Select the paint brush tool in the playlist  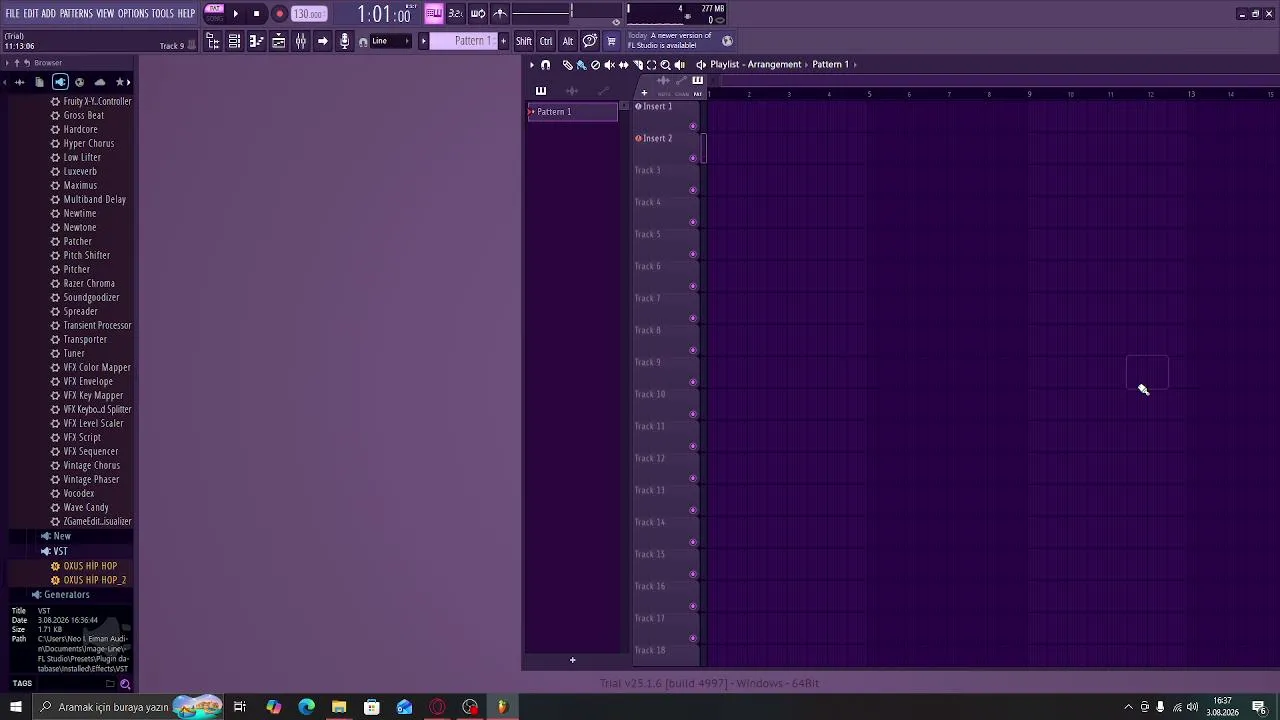pyautogui.click(x=581, y=65)
